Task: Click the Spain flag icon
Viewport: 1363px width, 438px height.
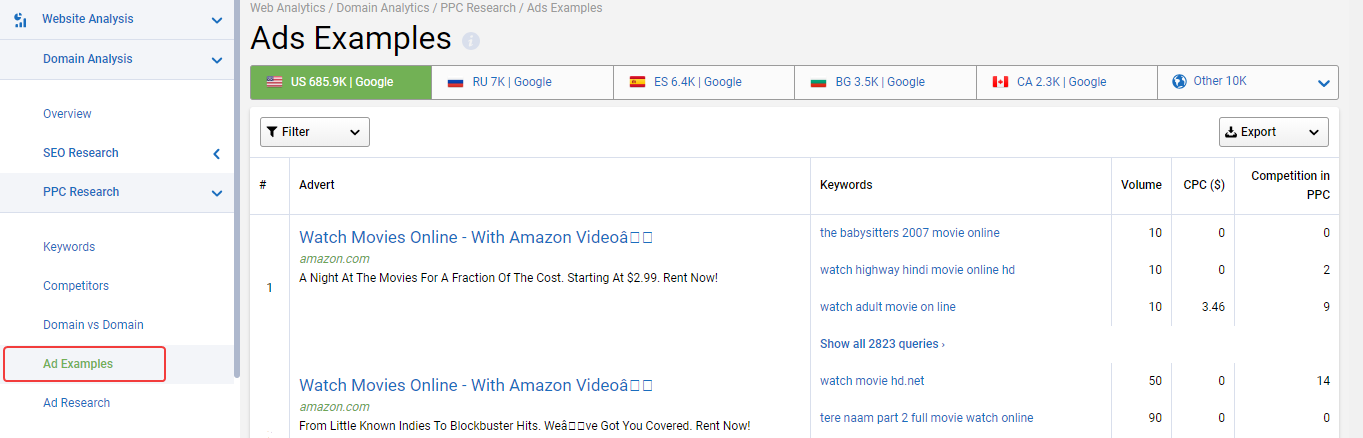Action: point(637,82)
